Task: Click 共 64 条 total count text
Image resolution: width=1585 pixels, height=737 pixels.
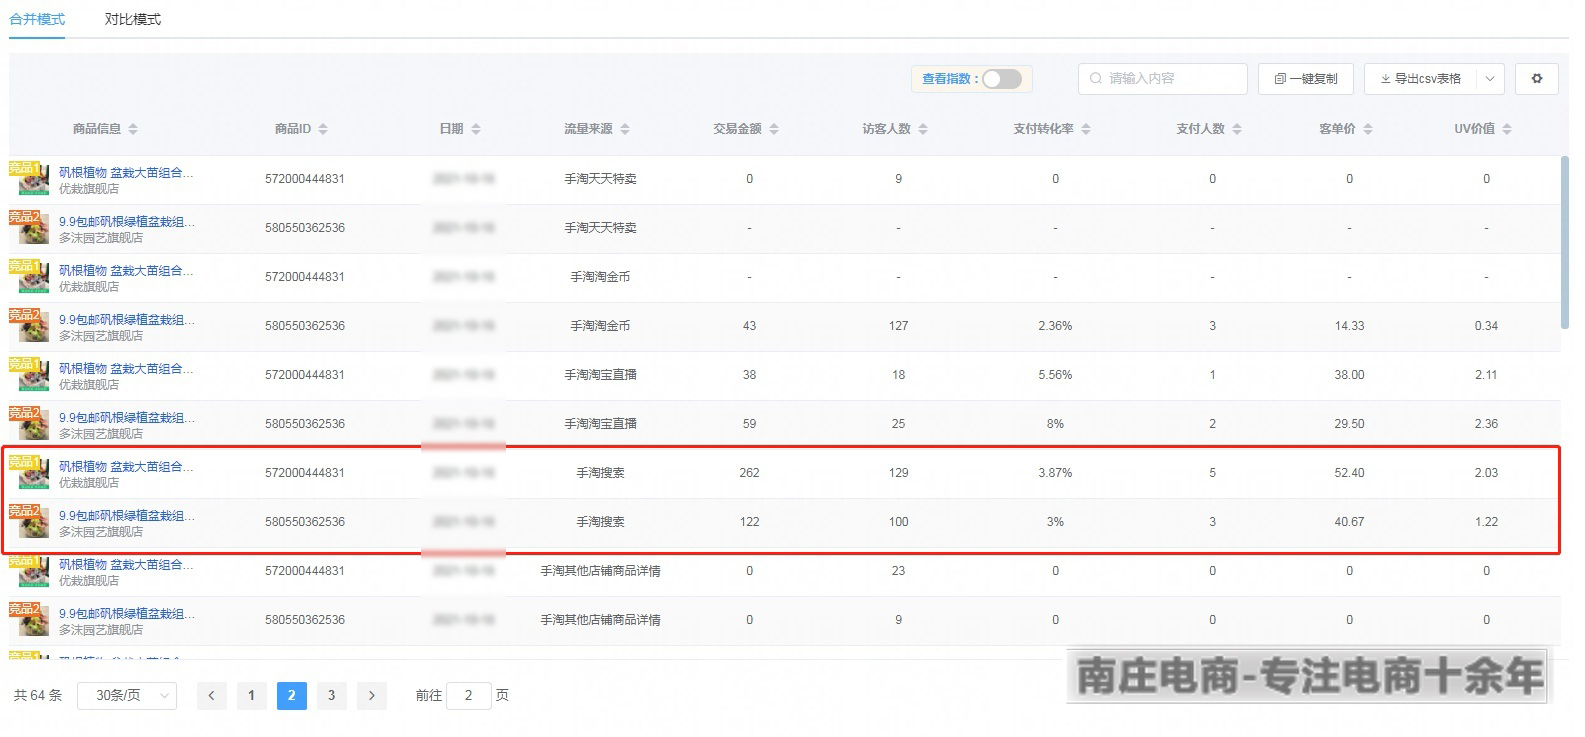Action: [38, 695]
